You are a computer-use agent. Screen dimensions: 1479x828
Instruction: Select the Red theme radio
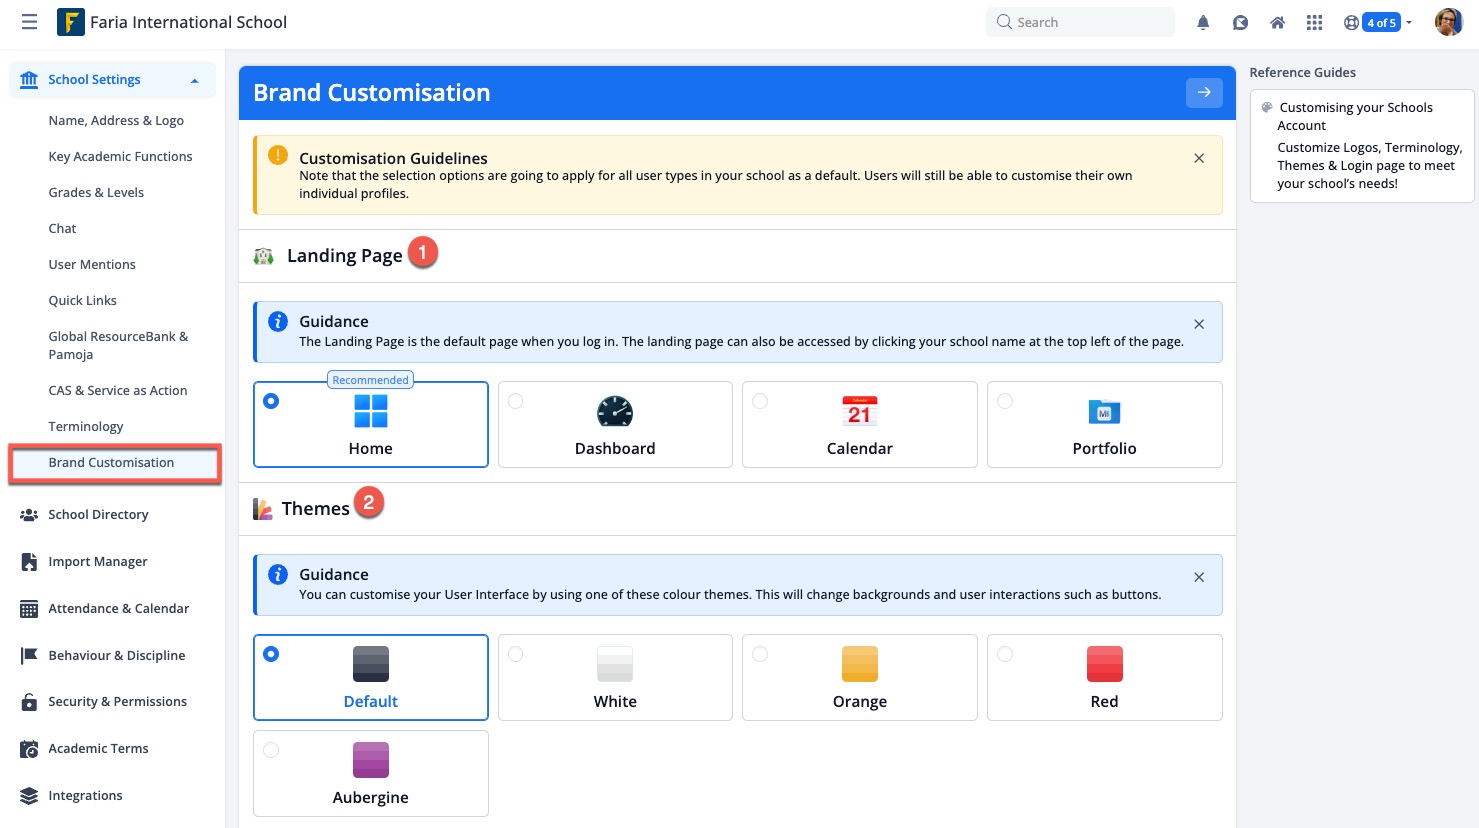coord(1005,654)
